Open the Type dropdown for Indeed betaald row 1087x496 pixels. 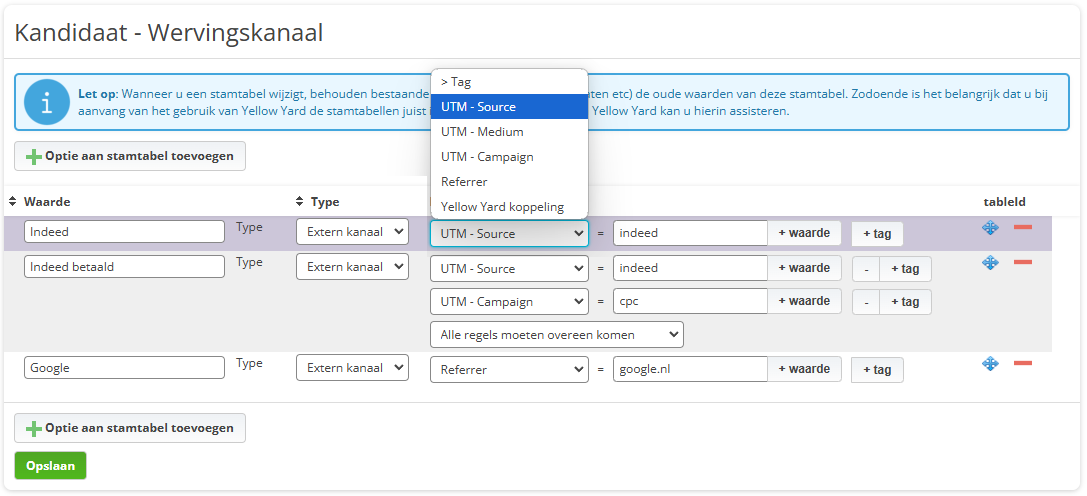(352, 266)
